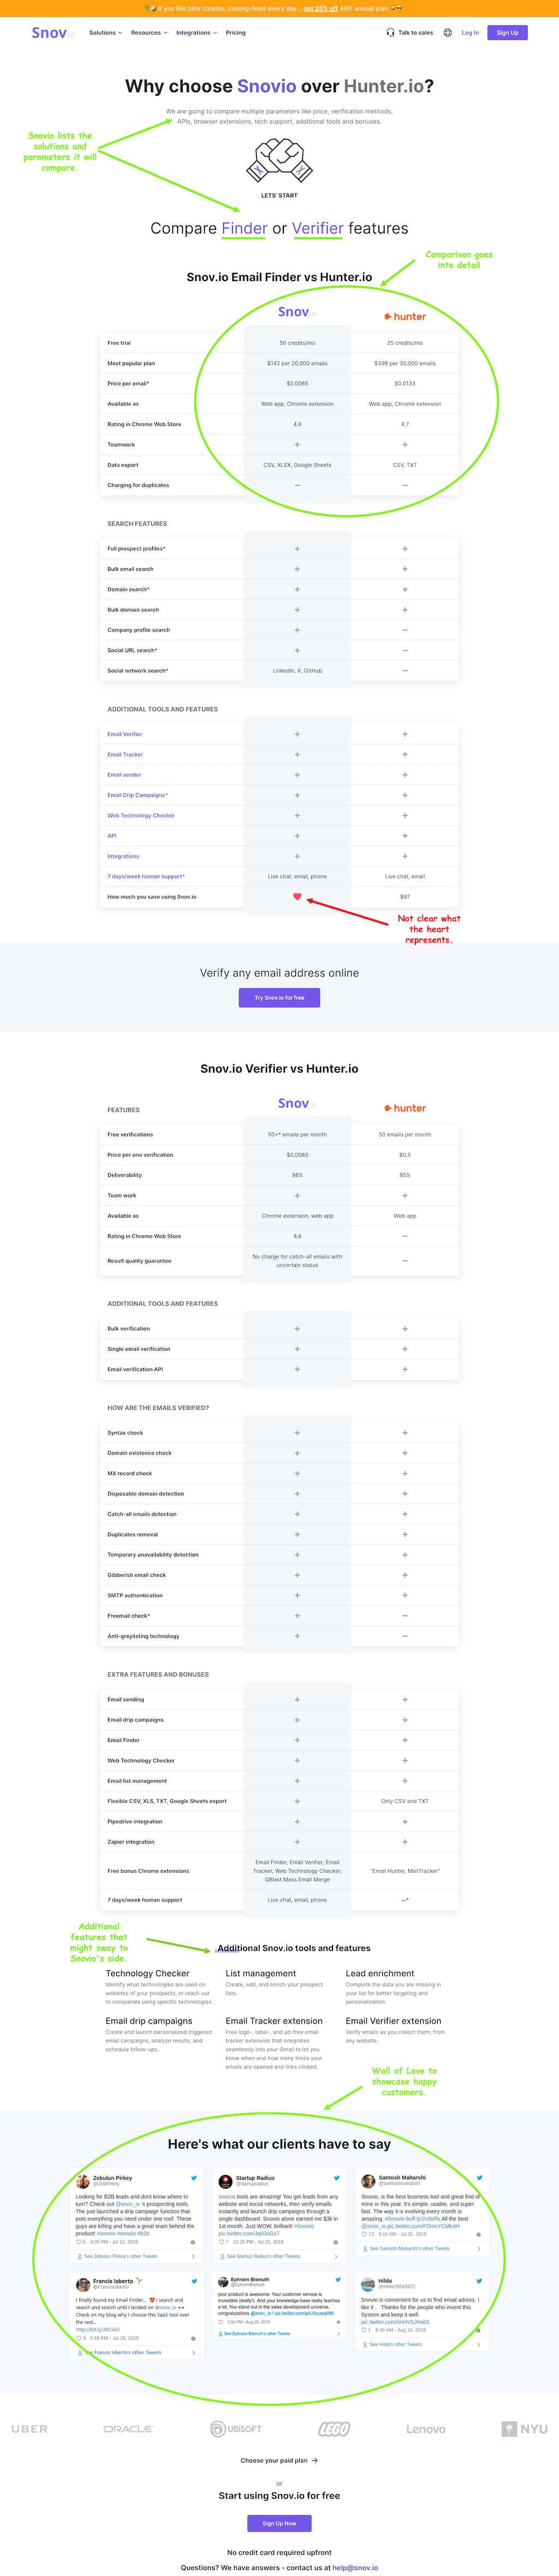Open See Startup Radius's other Tweets

(x=263, y=2256)
